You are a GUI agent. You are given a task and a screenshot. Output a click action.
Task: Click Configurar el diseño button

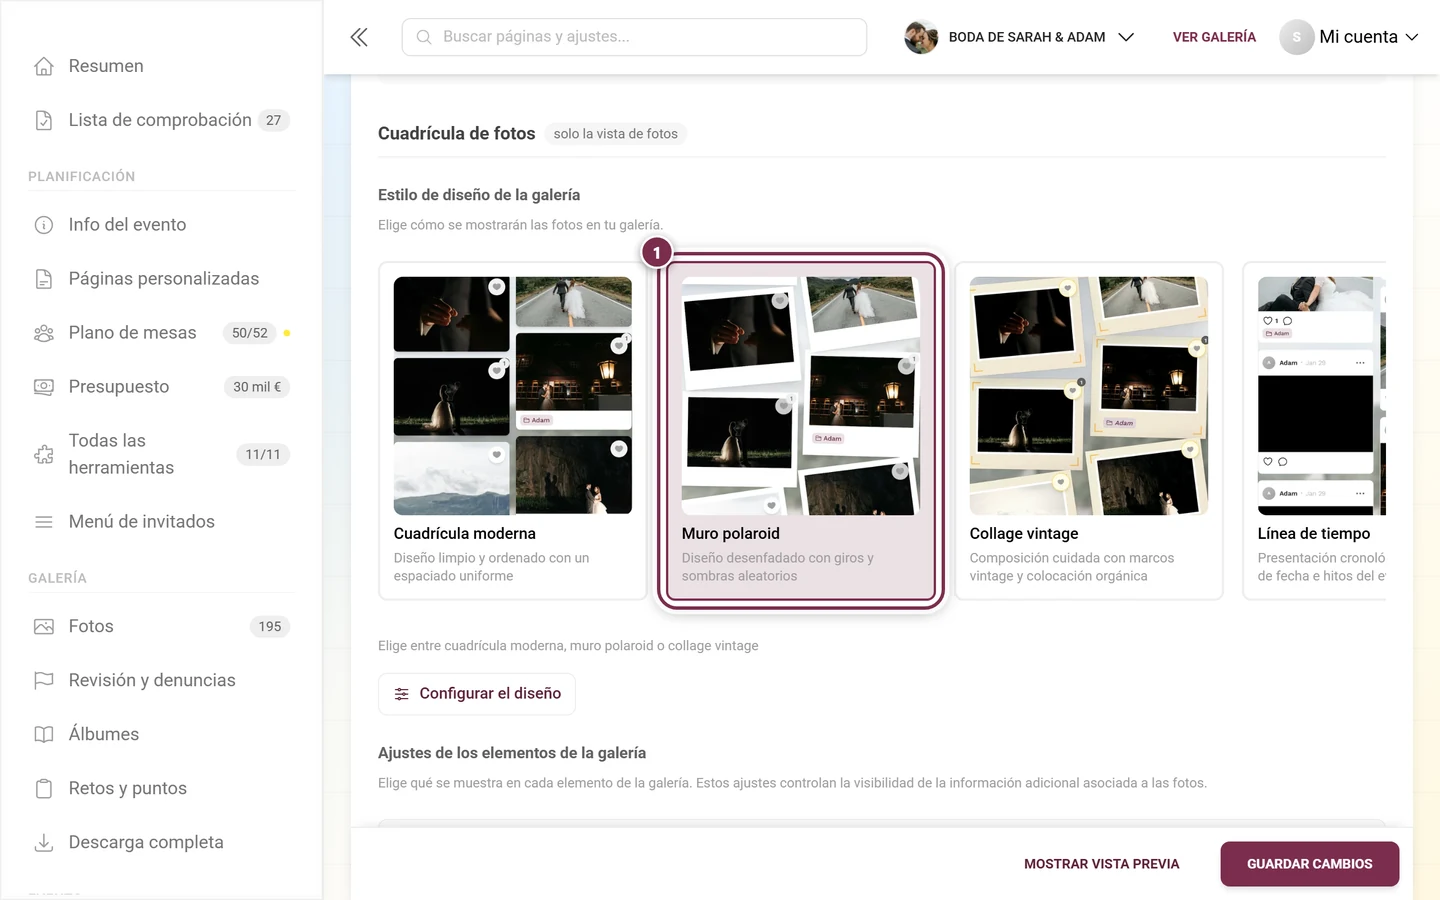coord(477,694)
